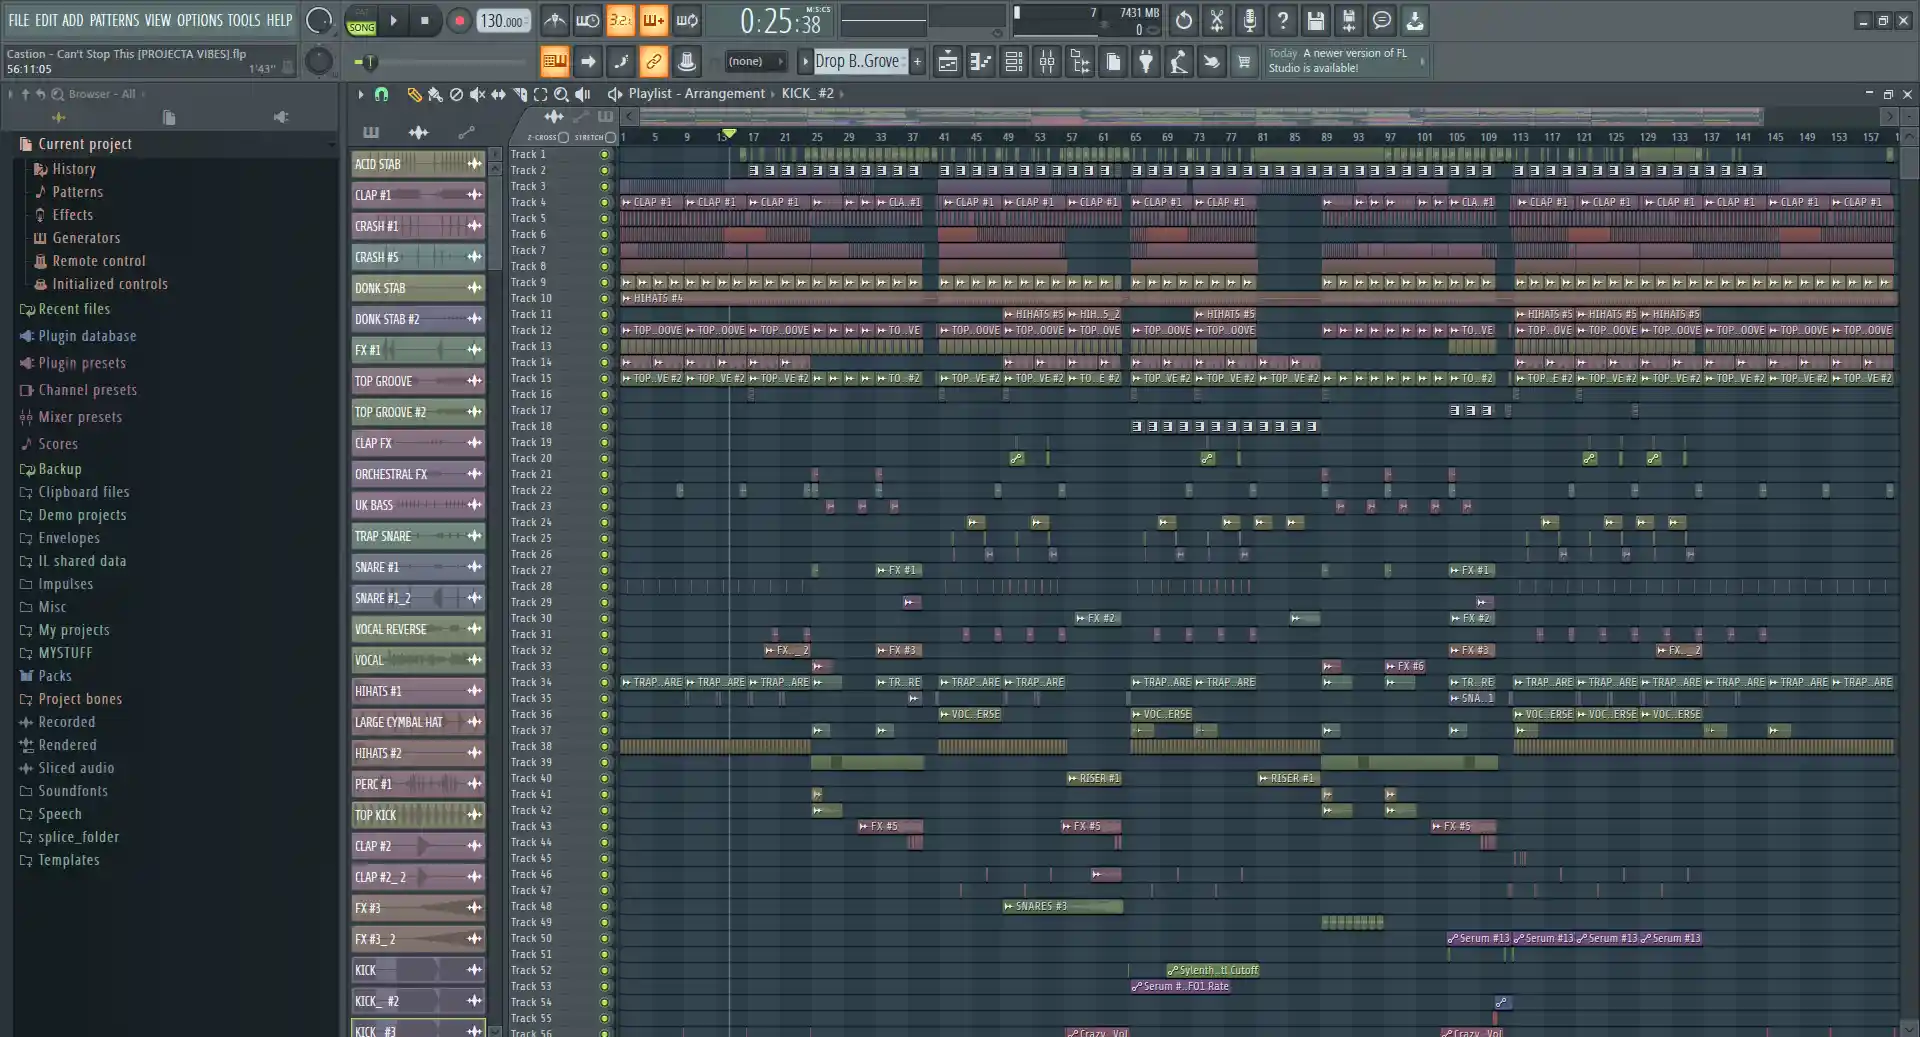Click newer version of FL Studio notice

coord(1345,61)
